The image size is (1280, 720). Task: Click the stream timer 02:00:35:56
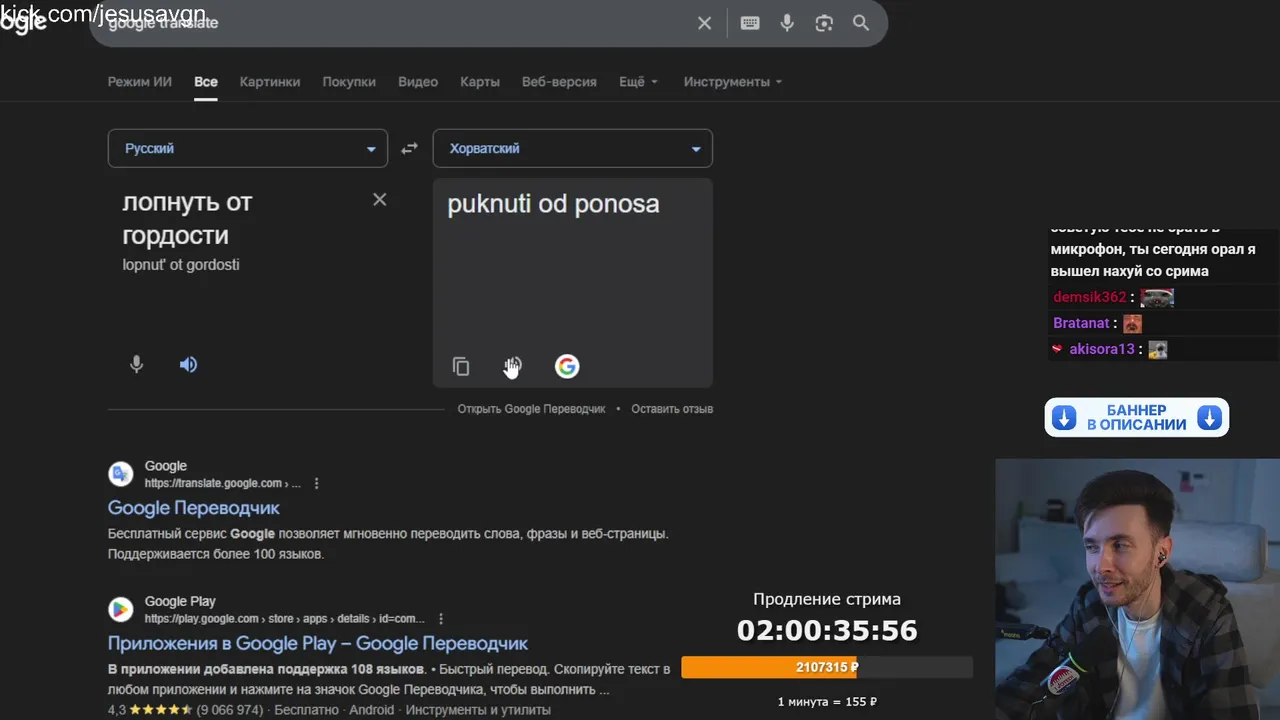click(x=827, y=631)
